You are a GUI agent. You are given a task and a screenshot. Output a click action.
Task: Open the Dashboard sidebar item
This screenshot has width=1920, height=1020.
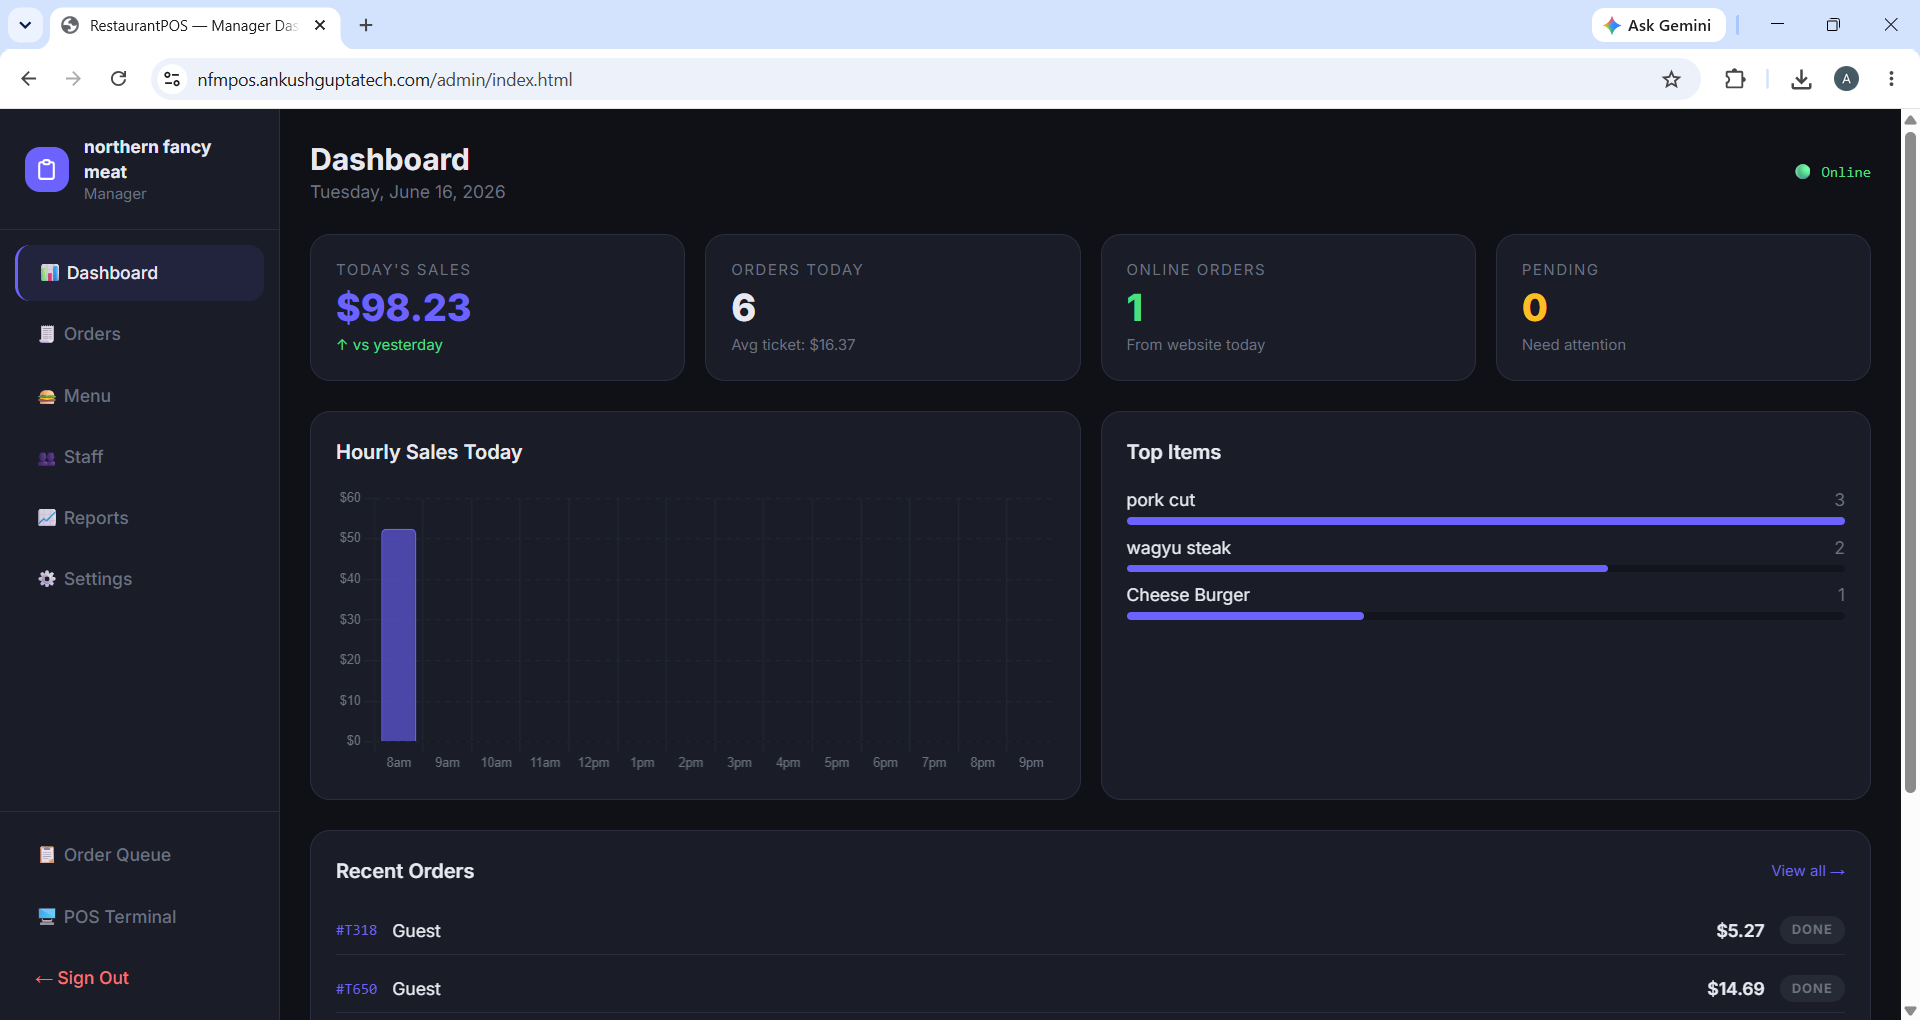coord(140,273)
